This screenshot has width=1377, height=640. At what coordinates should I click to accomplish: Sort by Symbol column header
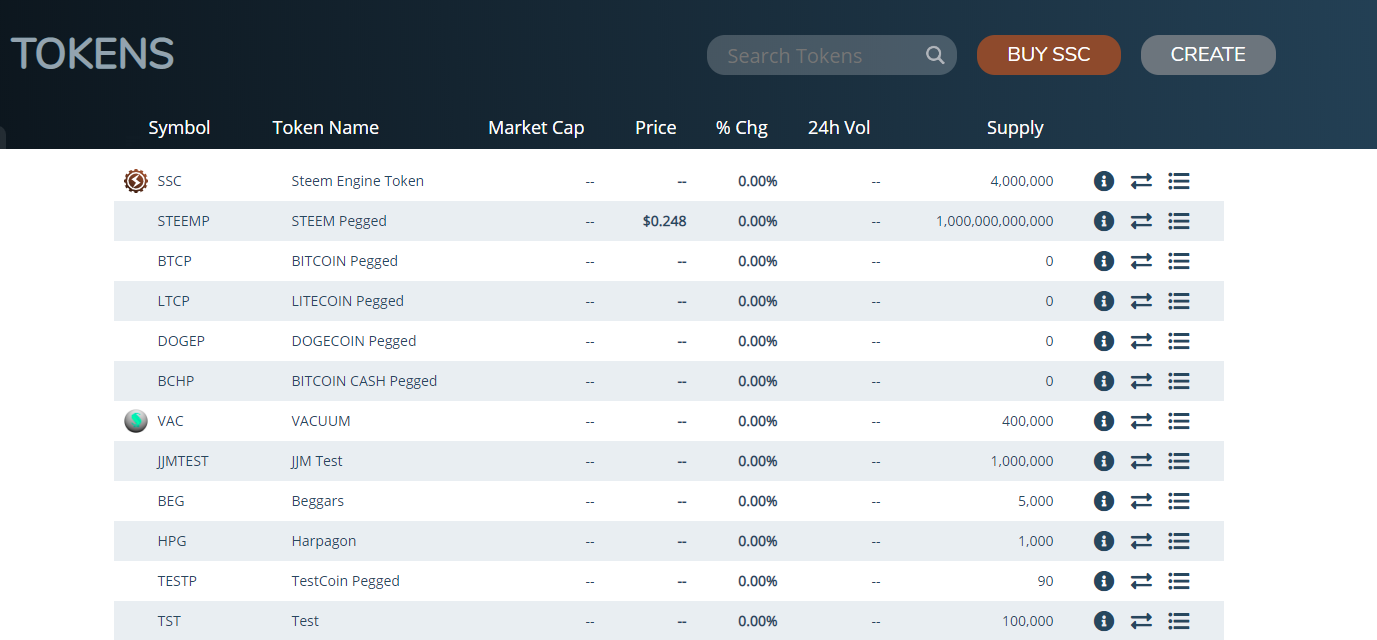click(179, 128)
